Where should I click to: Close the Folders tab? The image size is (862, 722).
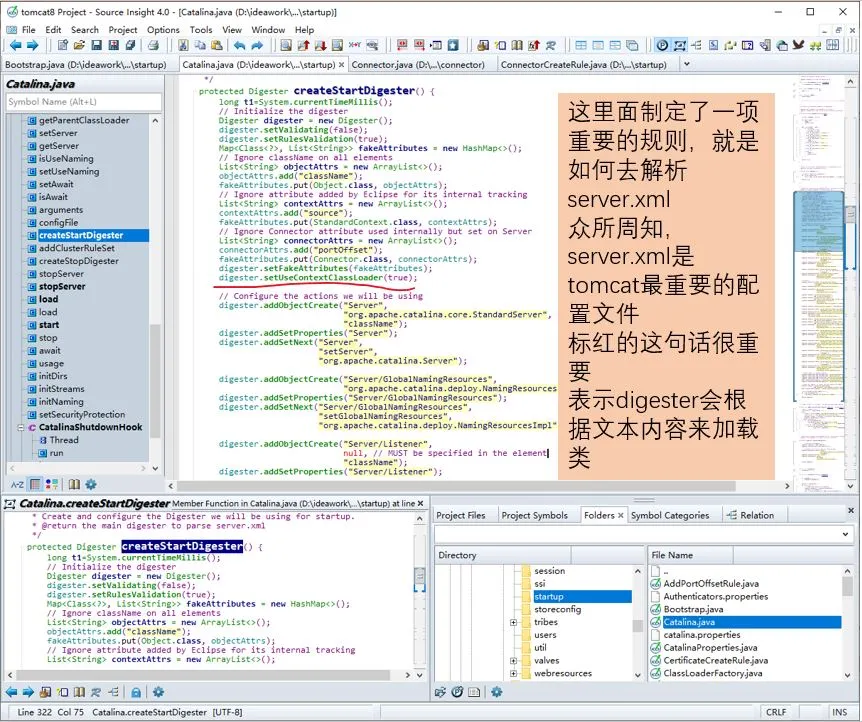621,515
